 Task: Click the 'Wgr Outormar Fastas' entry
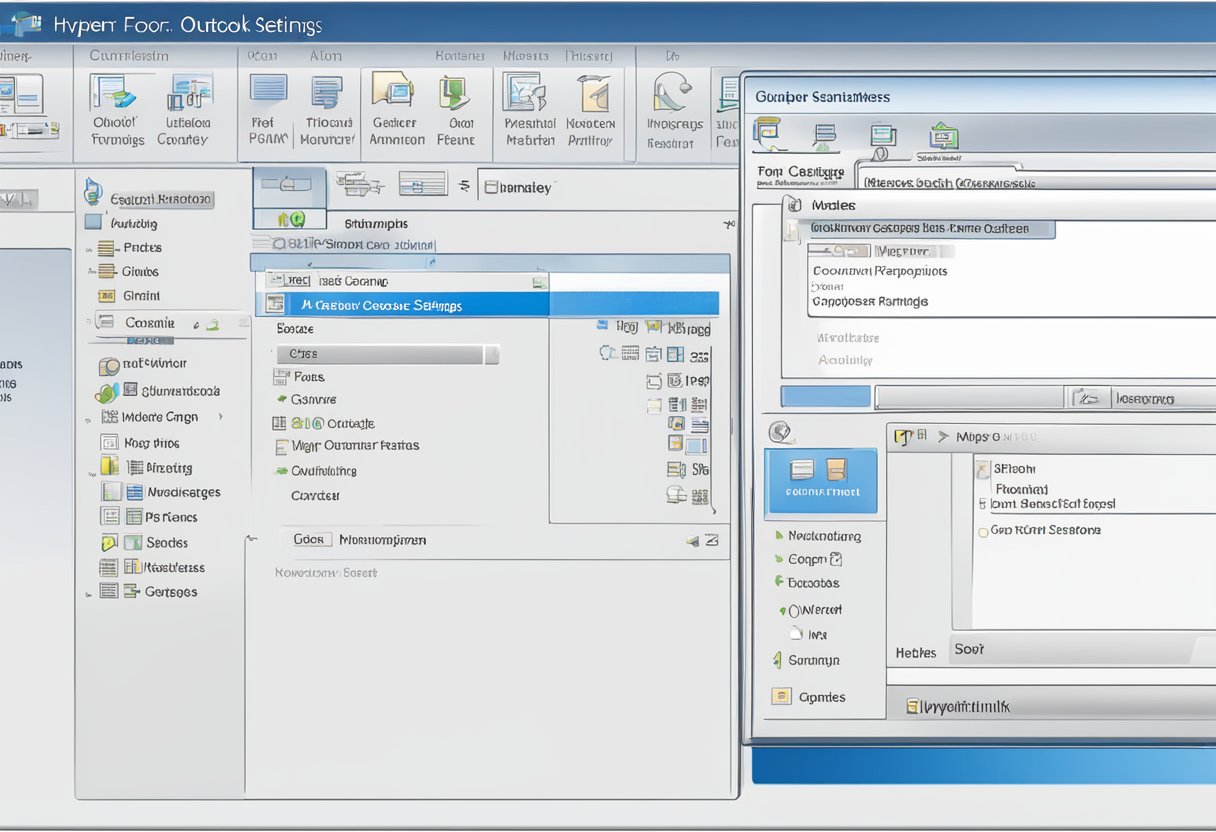355,445
